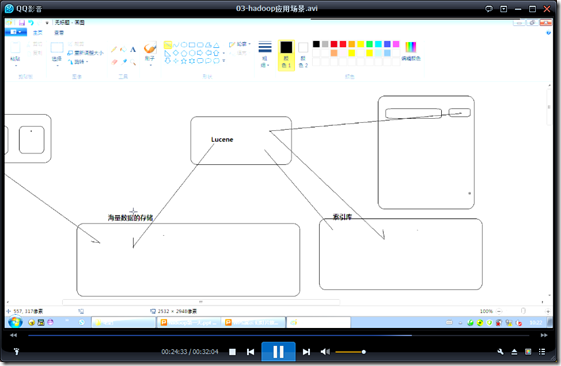Screen dimensions: 561x366
Task: Select the Curve shape
Action: 176,45
